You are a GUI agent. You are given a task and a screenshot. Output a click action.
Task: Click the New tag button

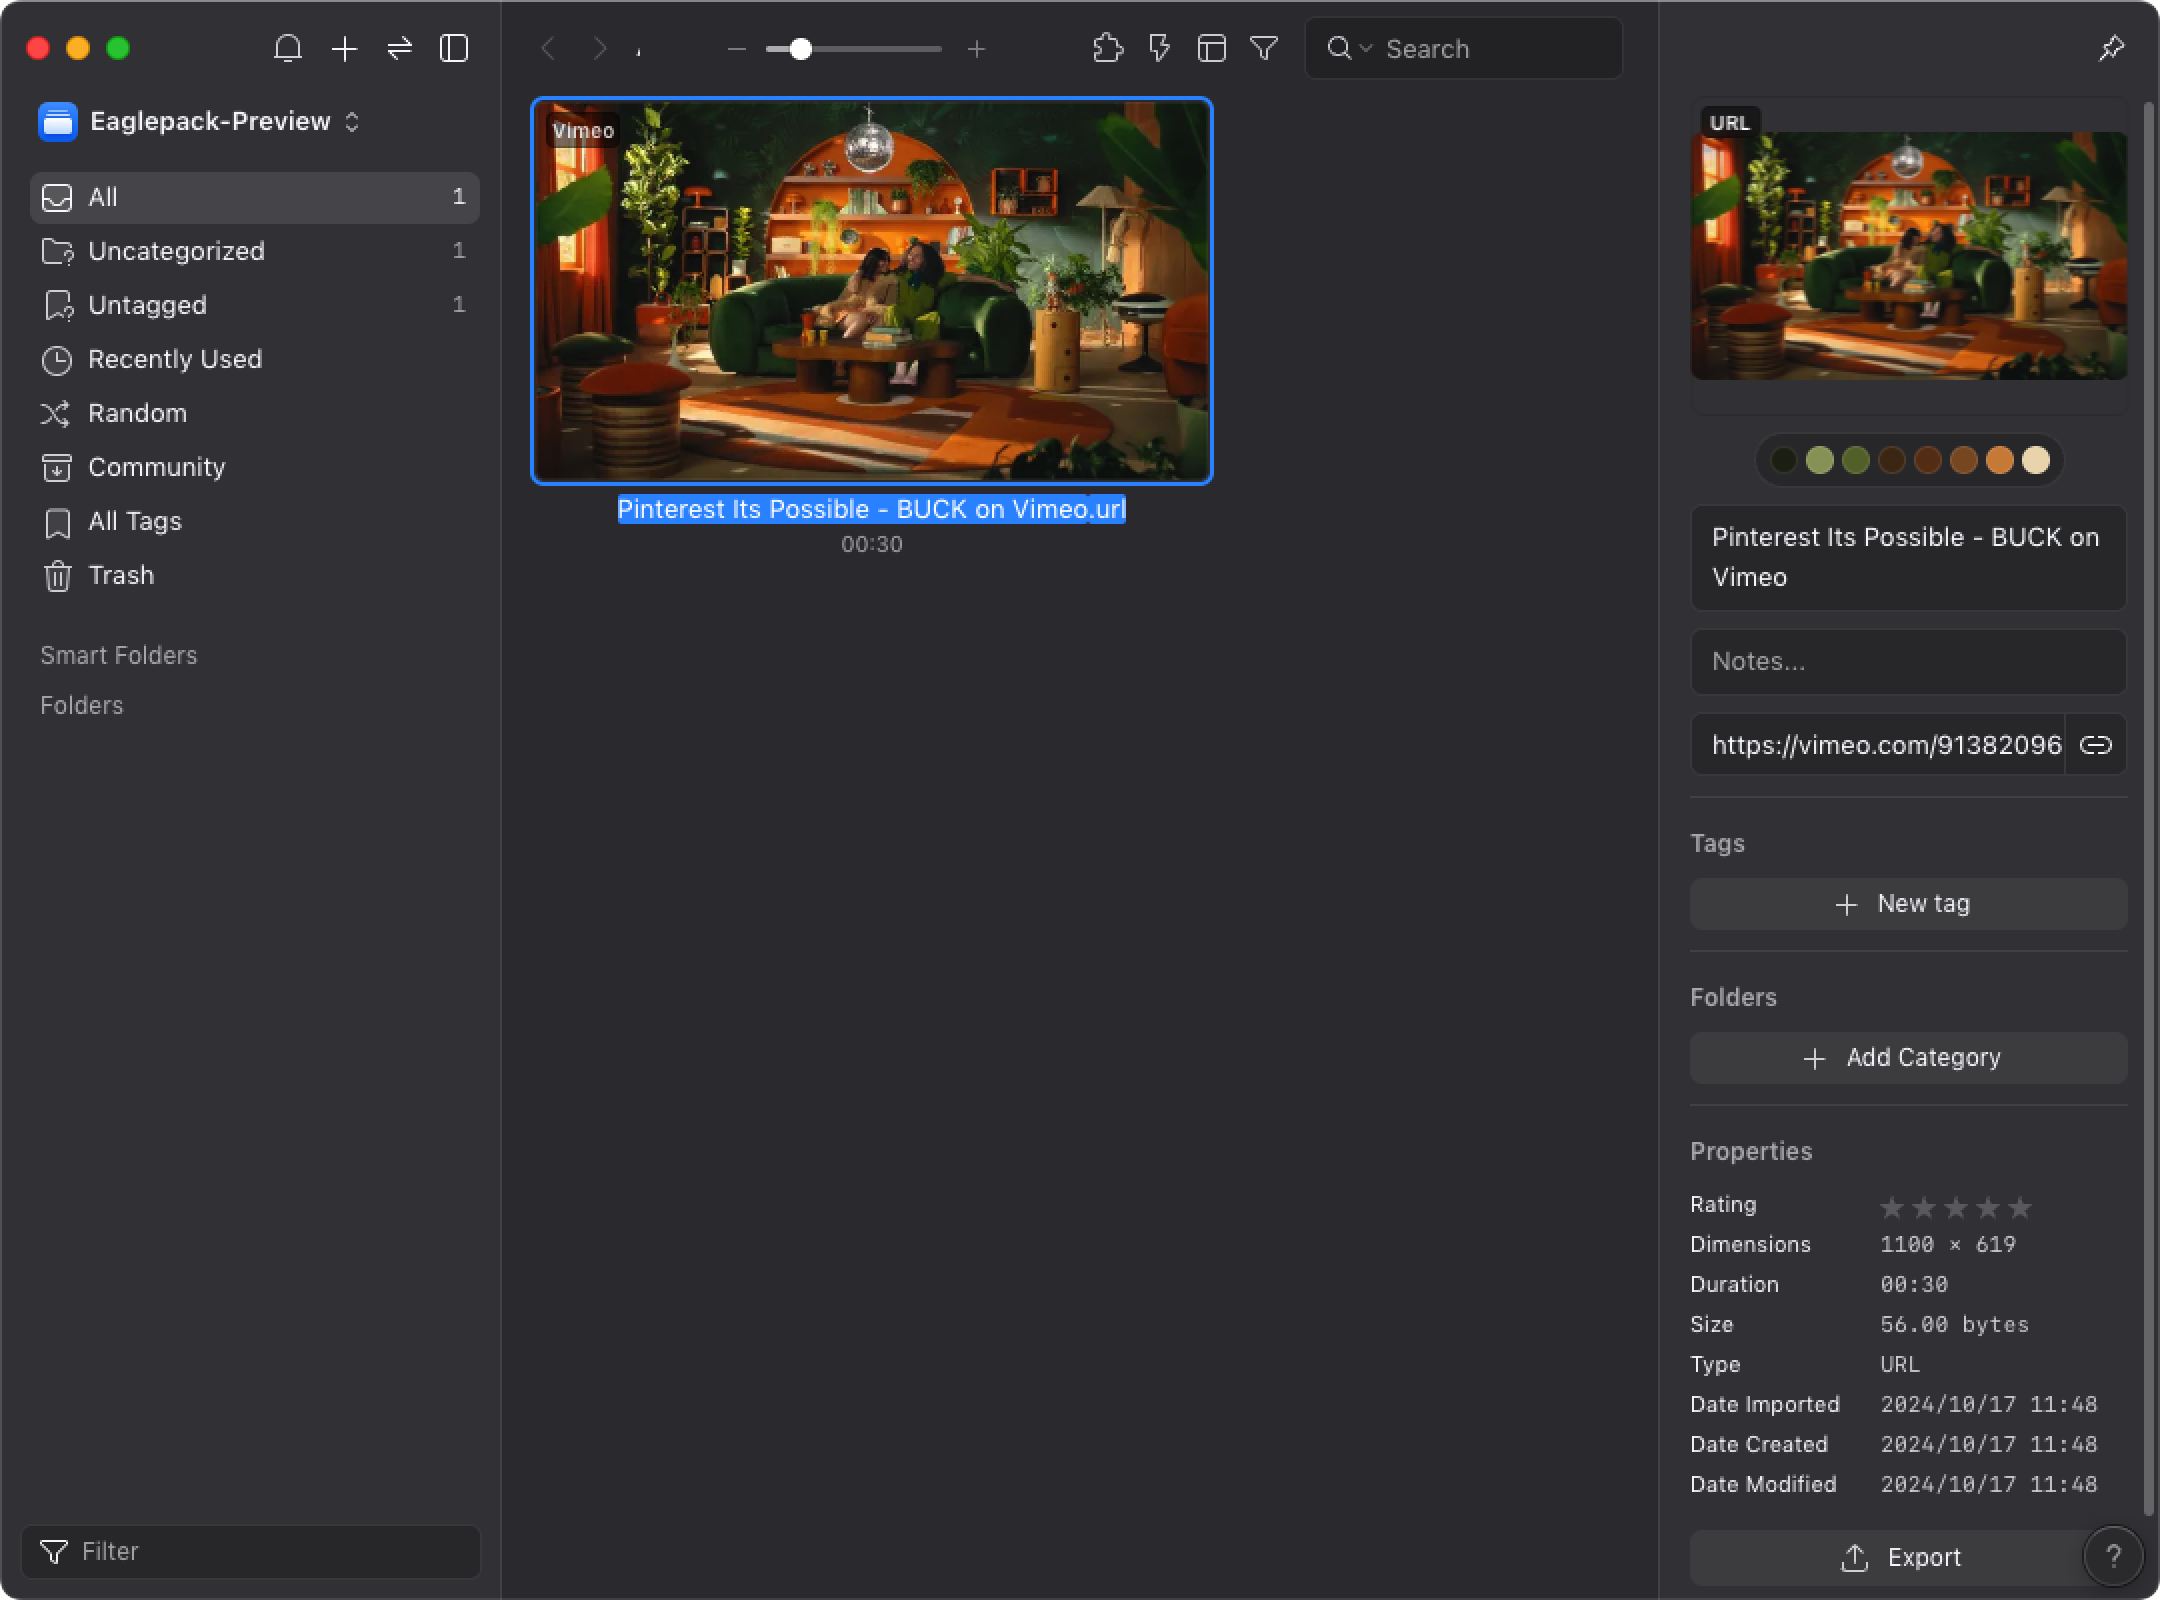pyautogui.click(x=1908, y=904)
